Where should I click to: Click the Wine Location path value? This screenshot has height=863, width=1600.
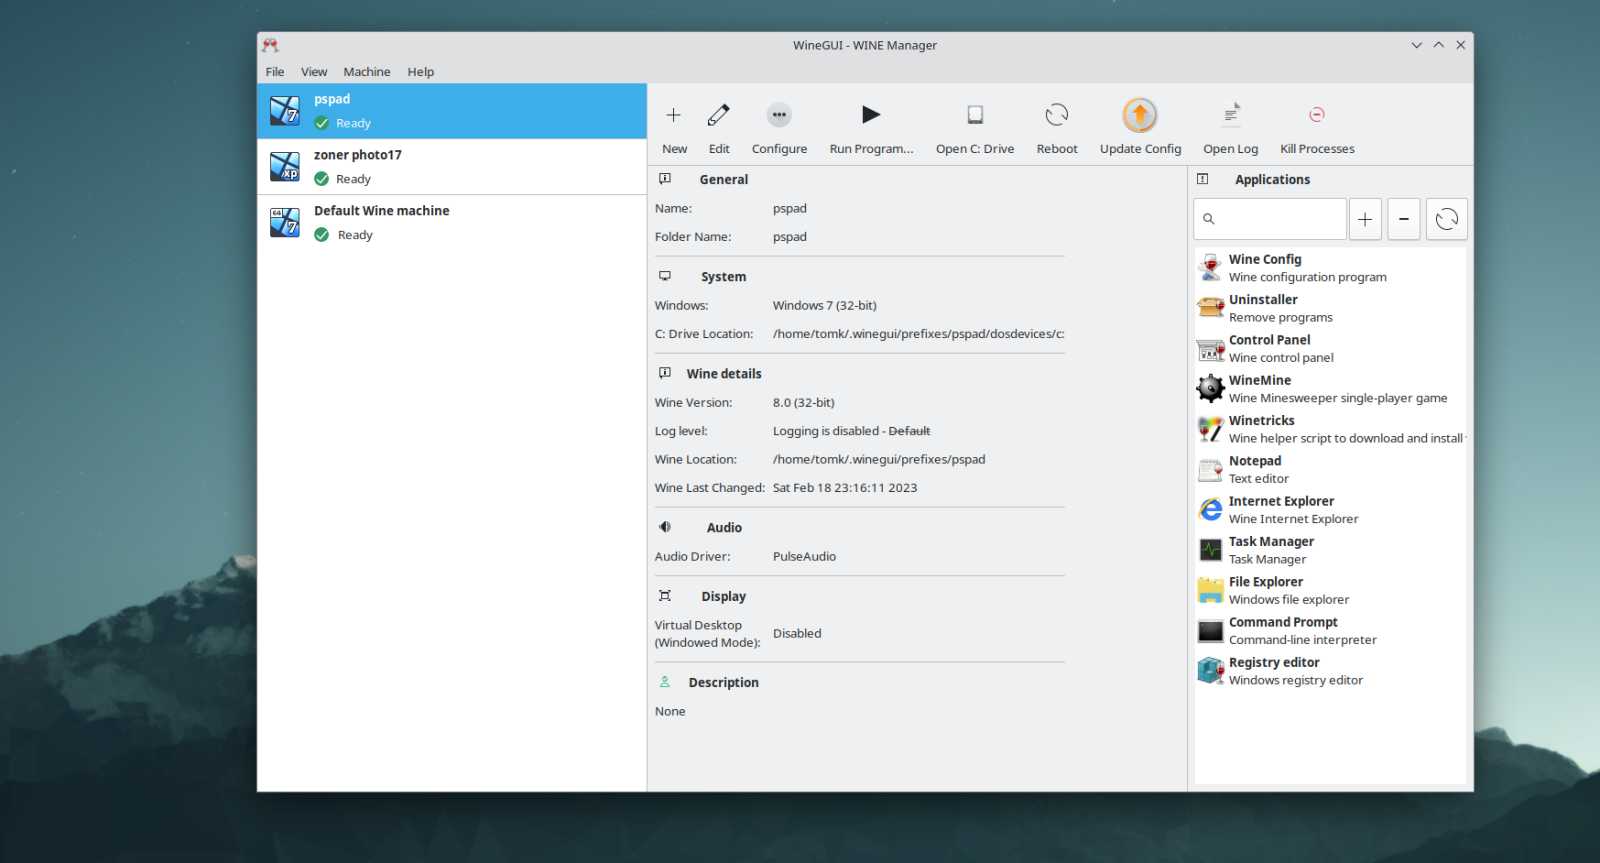click(879, 460)
